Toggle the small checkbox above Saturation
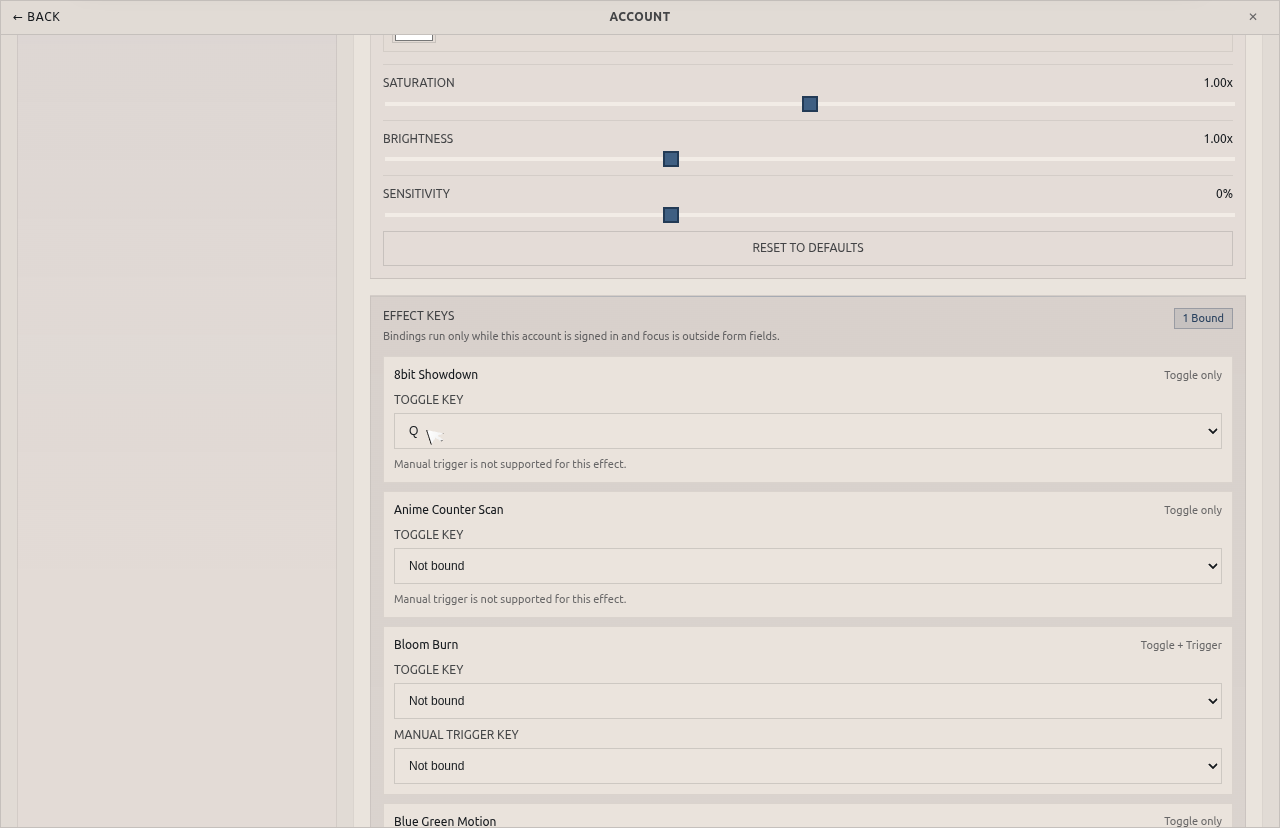Image resolution: width=1280 pixels, height=828 pixels. (x=414, y=34)
